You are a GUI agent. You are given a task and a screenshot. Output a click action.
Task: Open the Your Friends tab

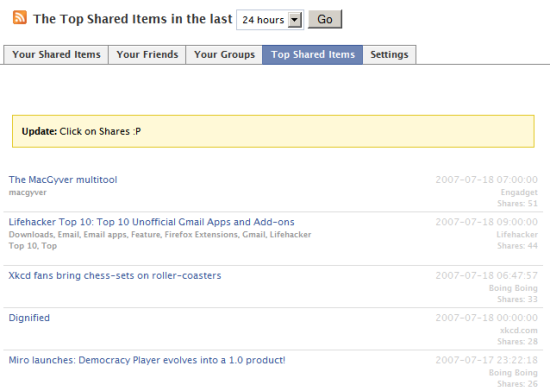(147, 55)
